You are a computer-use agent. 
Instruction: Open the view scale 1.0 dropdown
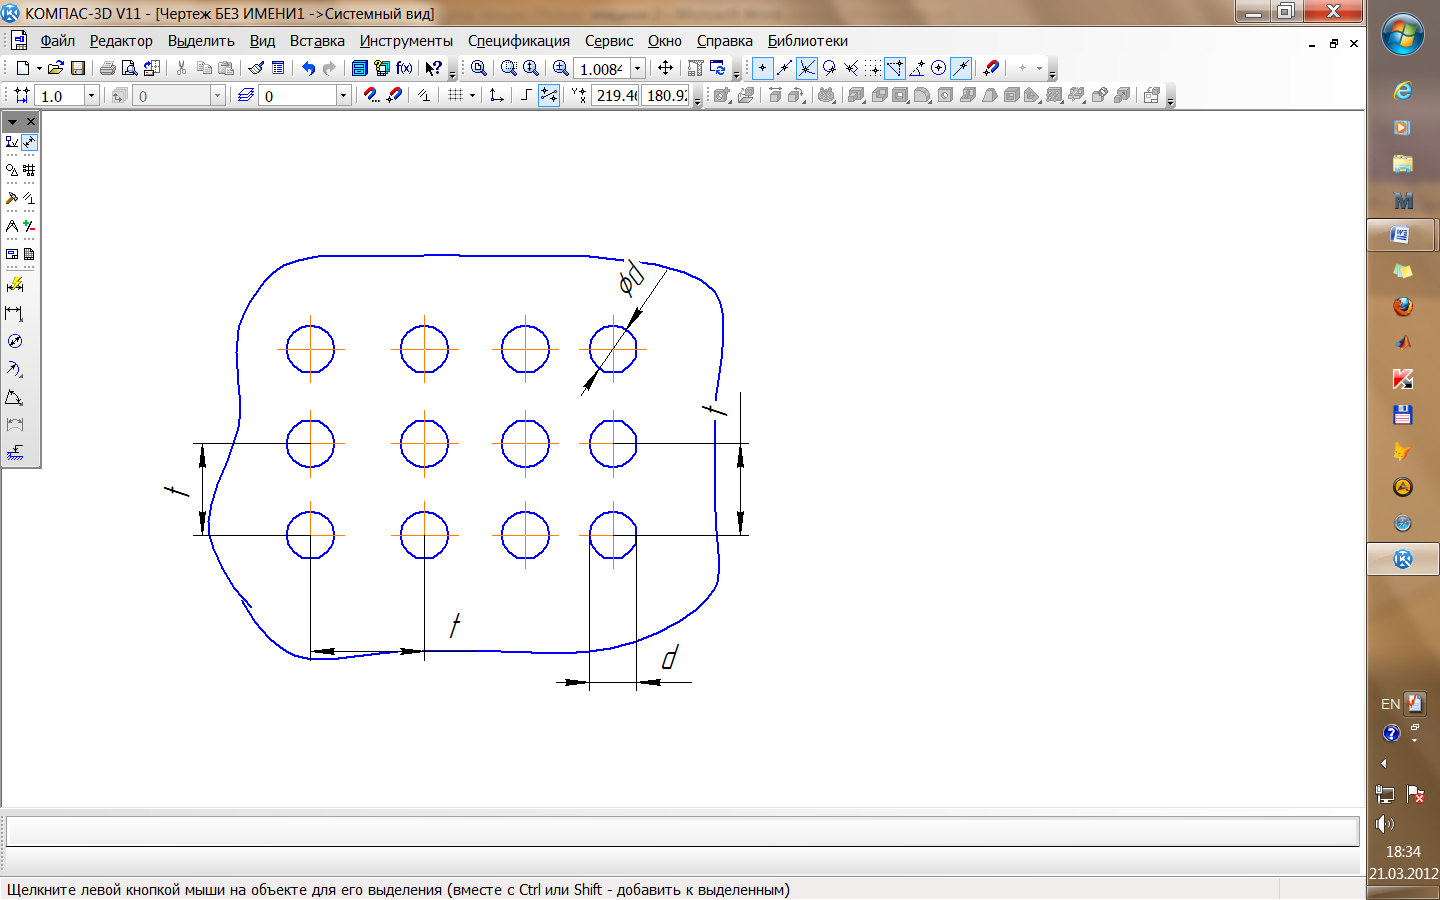coord(91,96)
